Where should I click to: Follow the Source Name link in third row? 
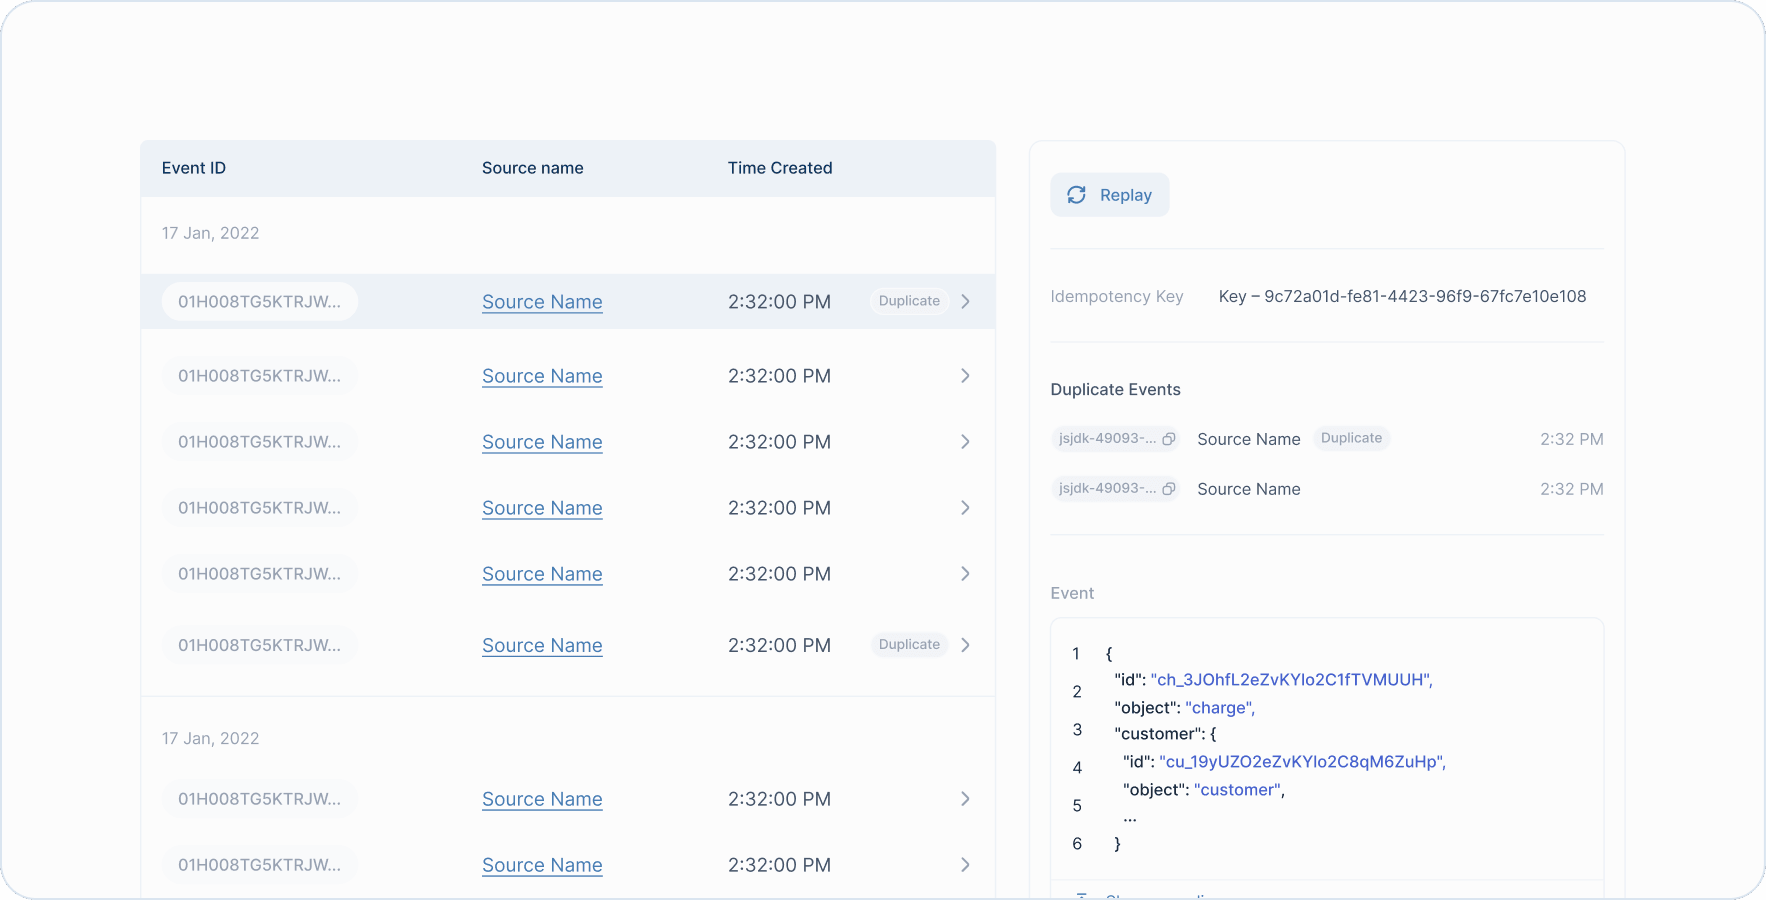click(542, 442)
